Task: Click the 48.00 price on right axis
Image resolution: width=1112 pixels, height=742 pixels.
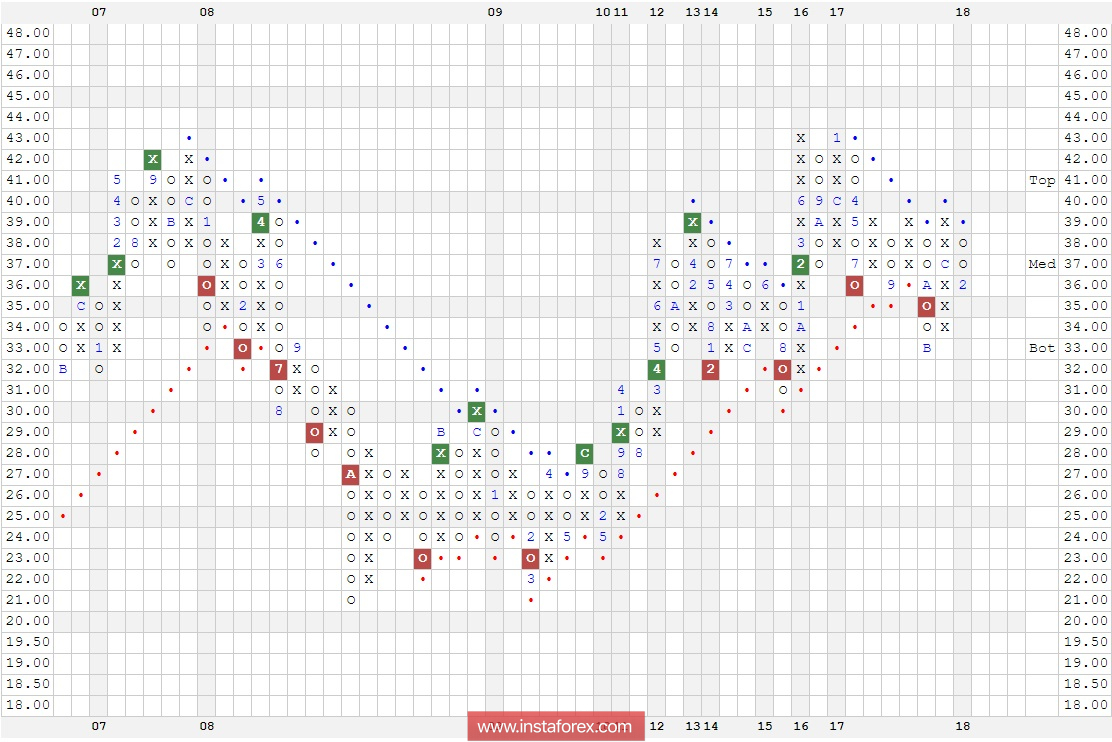Action: tap(1085, 33)
